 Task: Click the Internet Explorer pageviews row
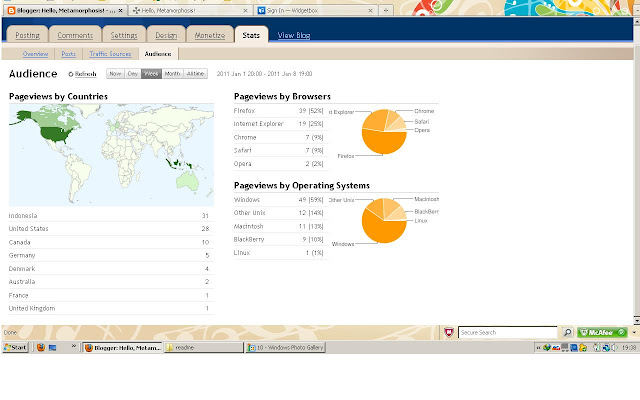280,124
